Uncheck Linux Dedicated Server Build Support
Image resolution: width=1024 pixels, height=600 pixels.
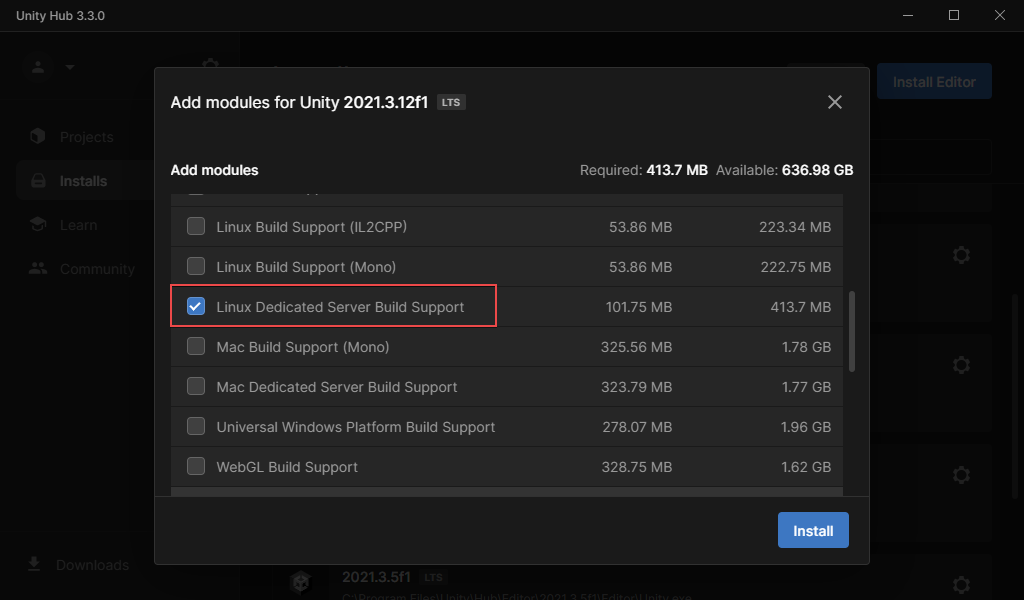point(196,306)
